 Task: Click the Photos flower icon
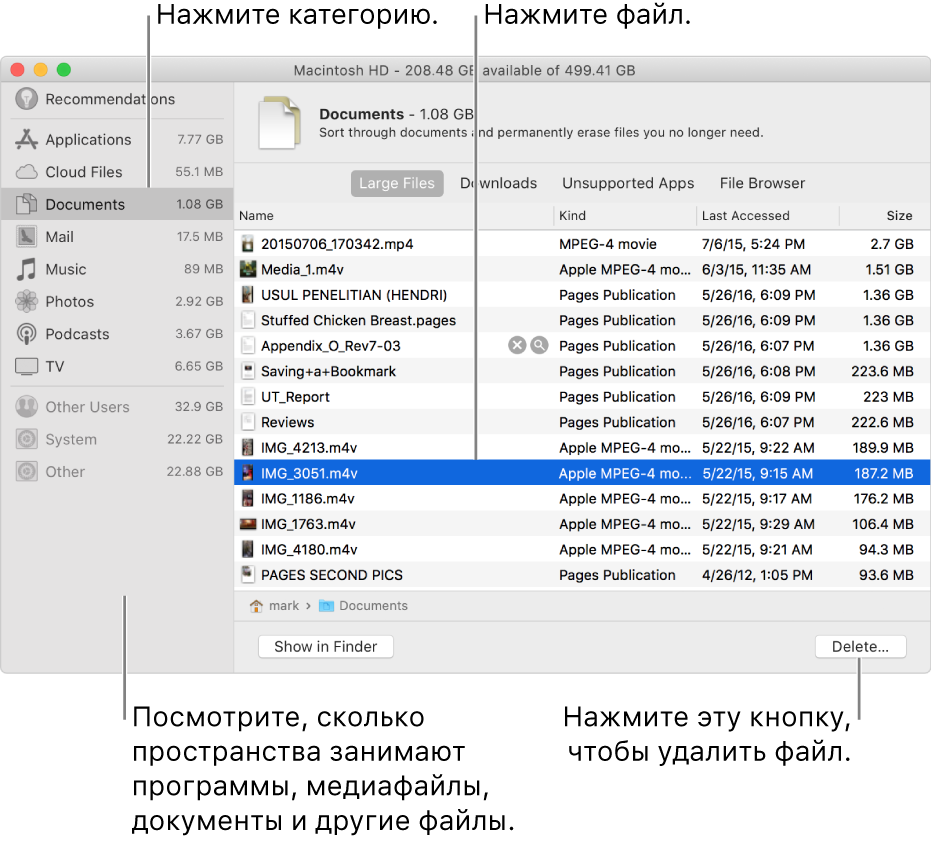click(26, 301)
